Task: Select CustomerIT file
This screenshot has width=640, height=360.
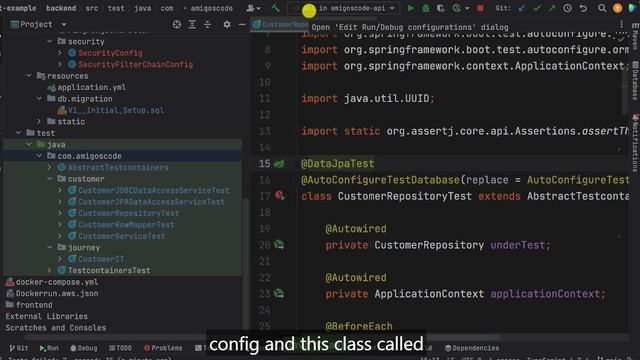Action: point(101,258)
